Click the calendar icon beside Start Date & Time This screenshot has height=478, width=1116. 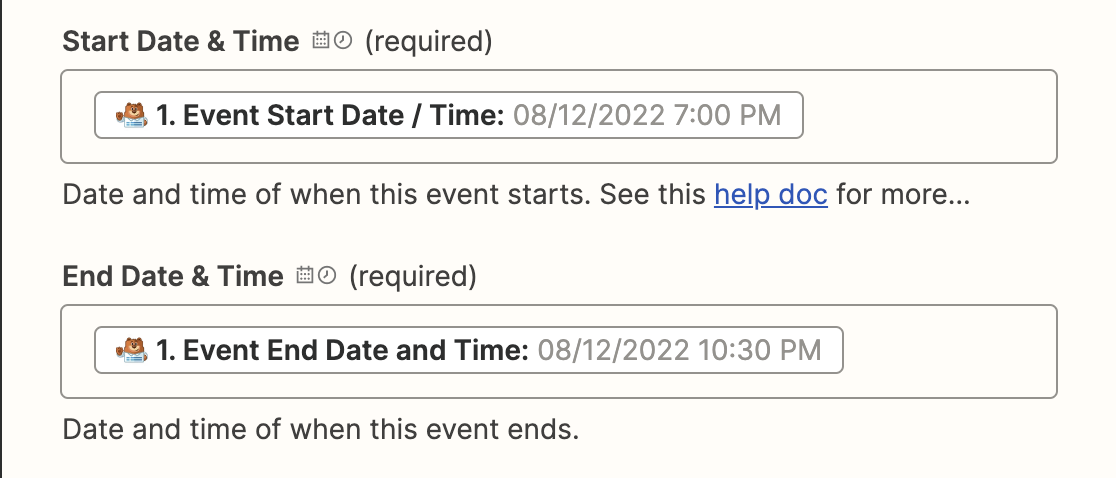[321, 41]
